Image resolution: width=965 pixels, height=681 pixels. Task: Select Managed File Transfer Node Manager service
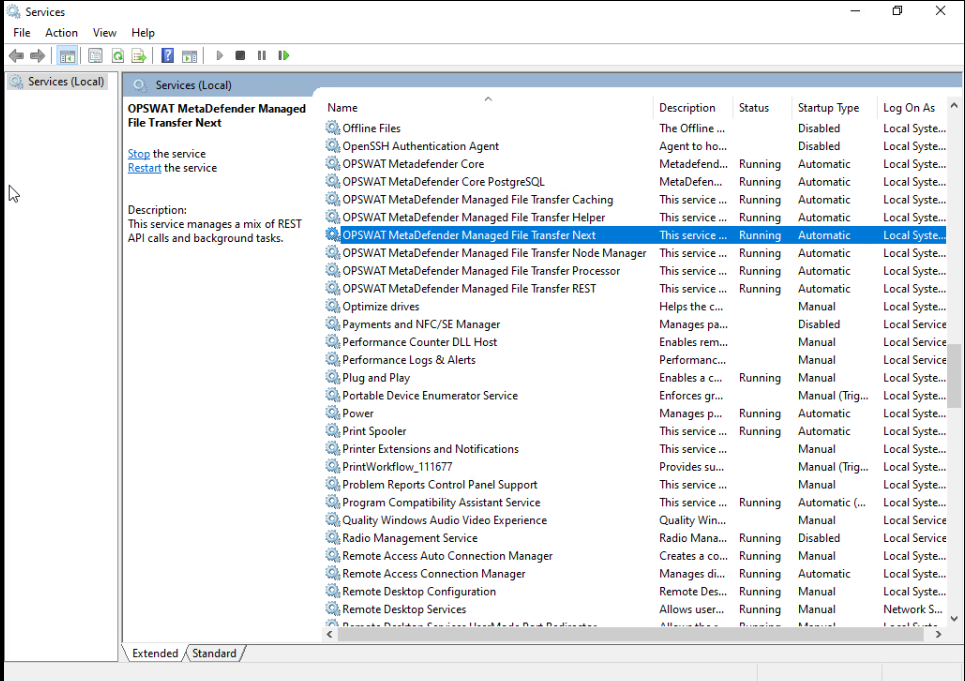point(635,253)
